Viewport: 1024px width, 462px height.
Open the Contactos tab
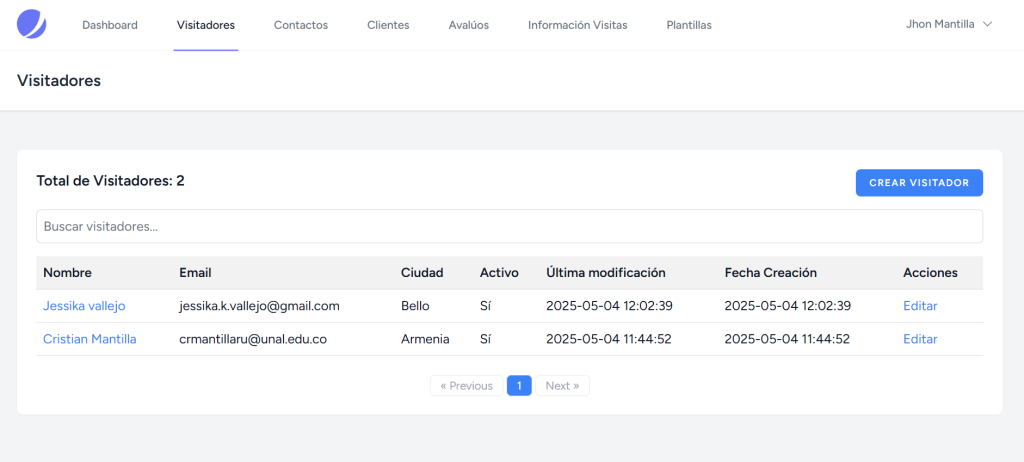pos(300,25)
